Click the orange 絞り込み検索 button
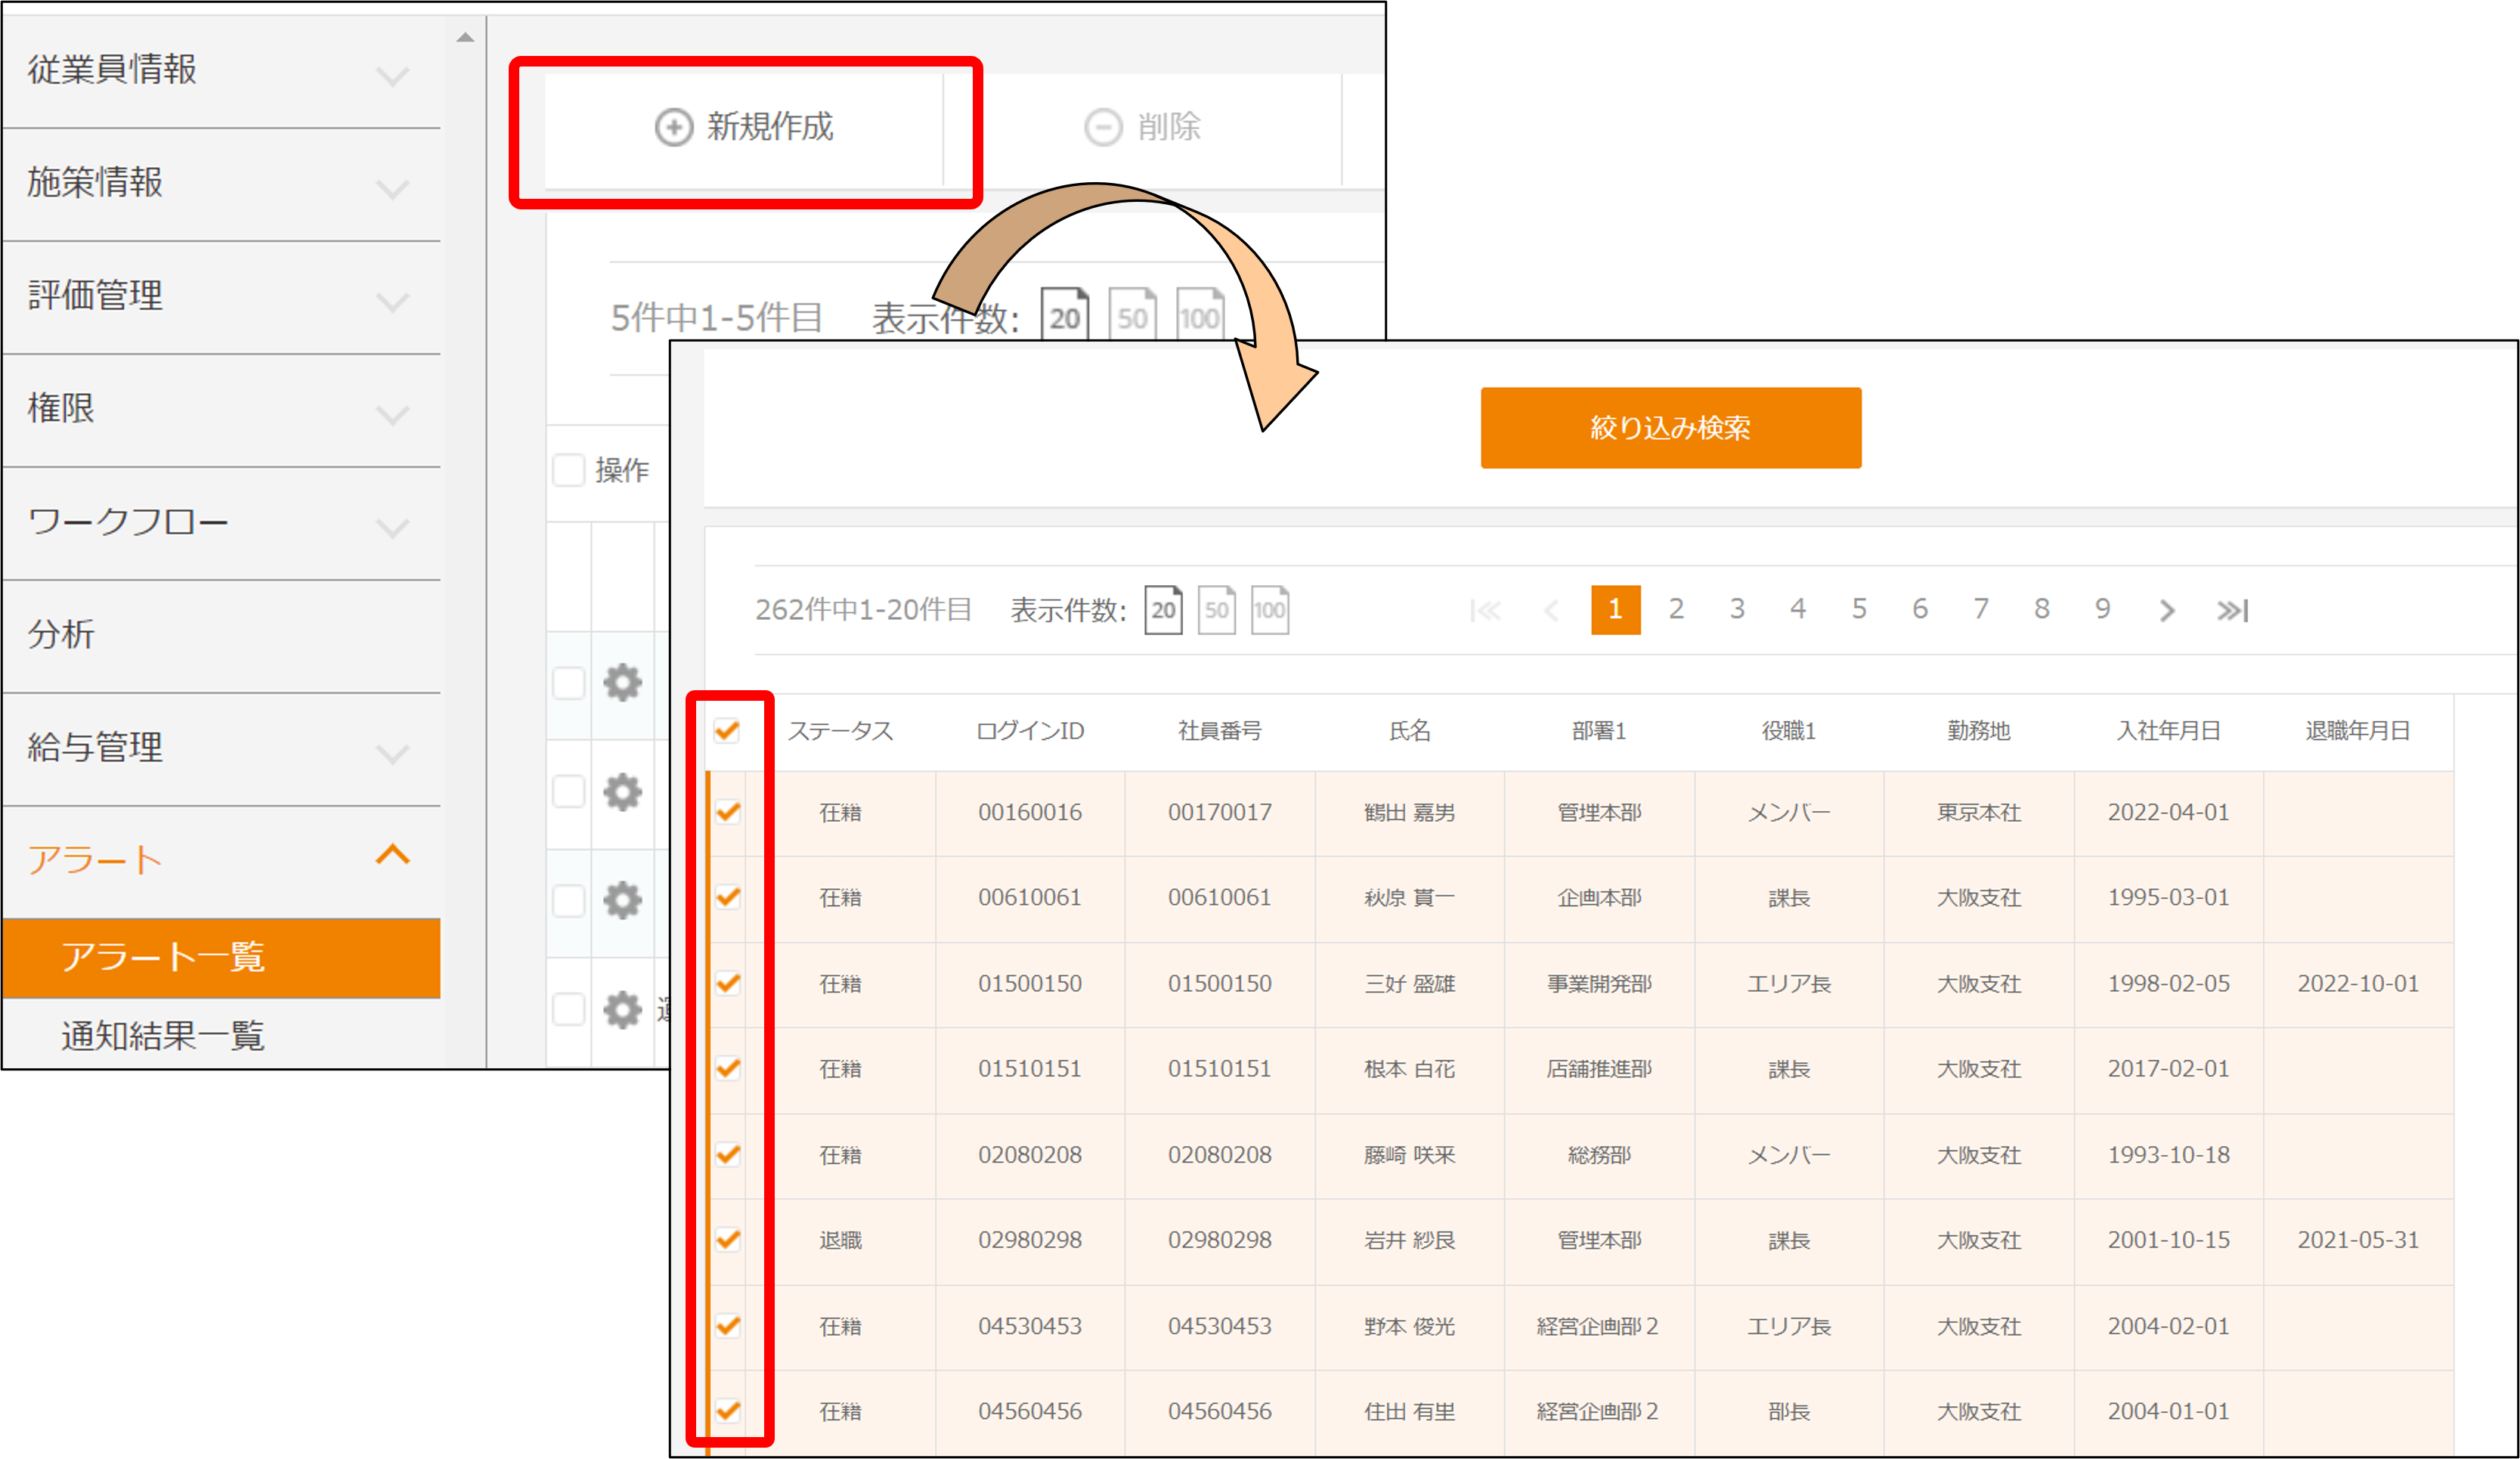2520x1459 pixels. [x=1670, y=427]
